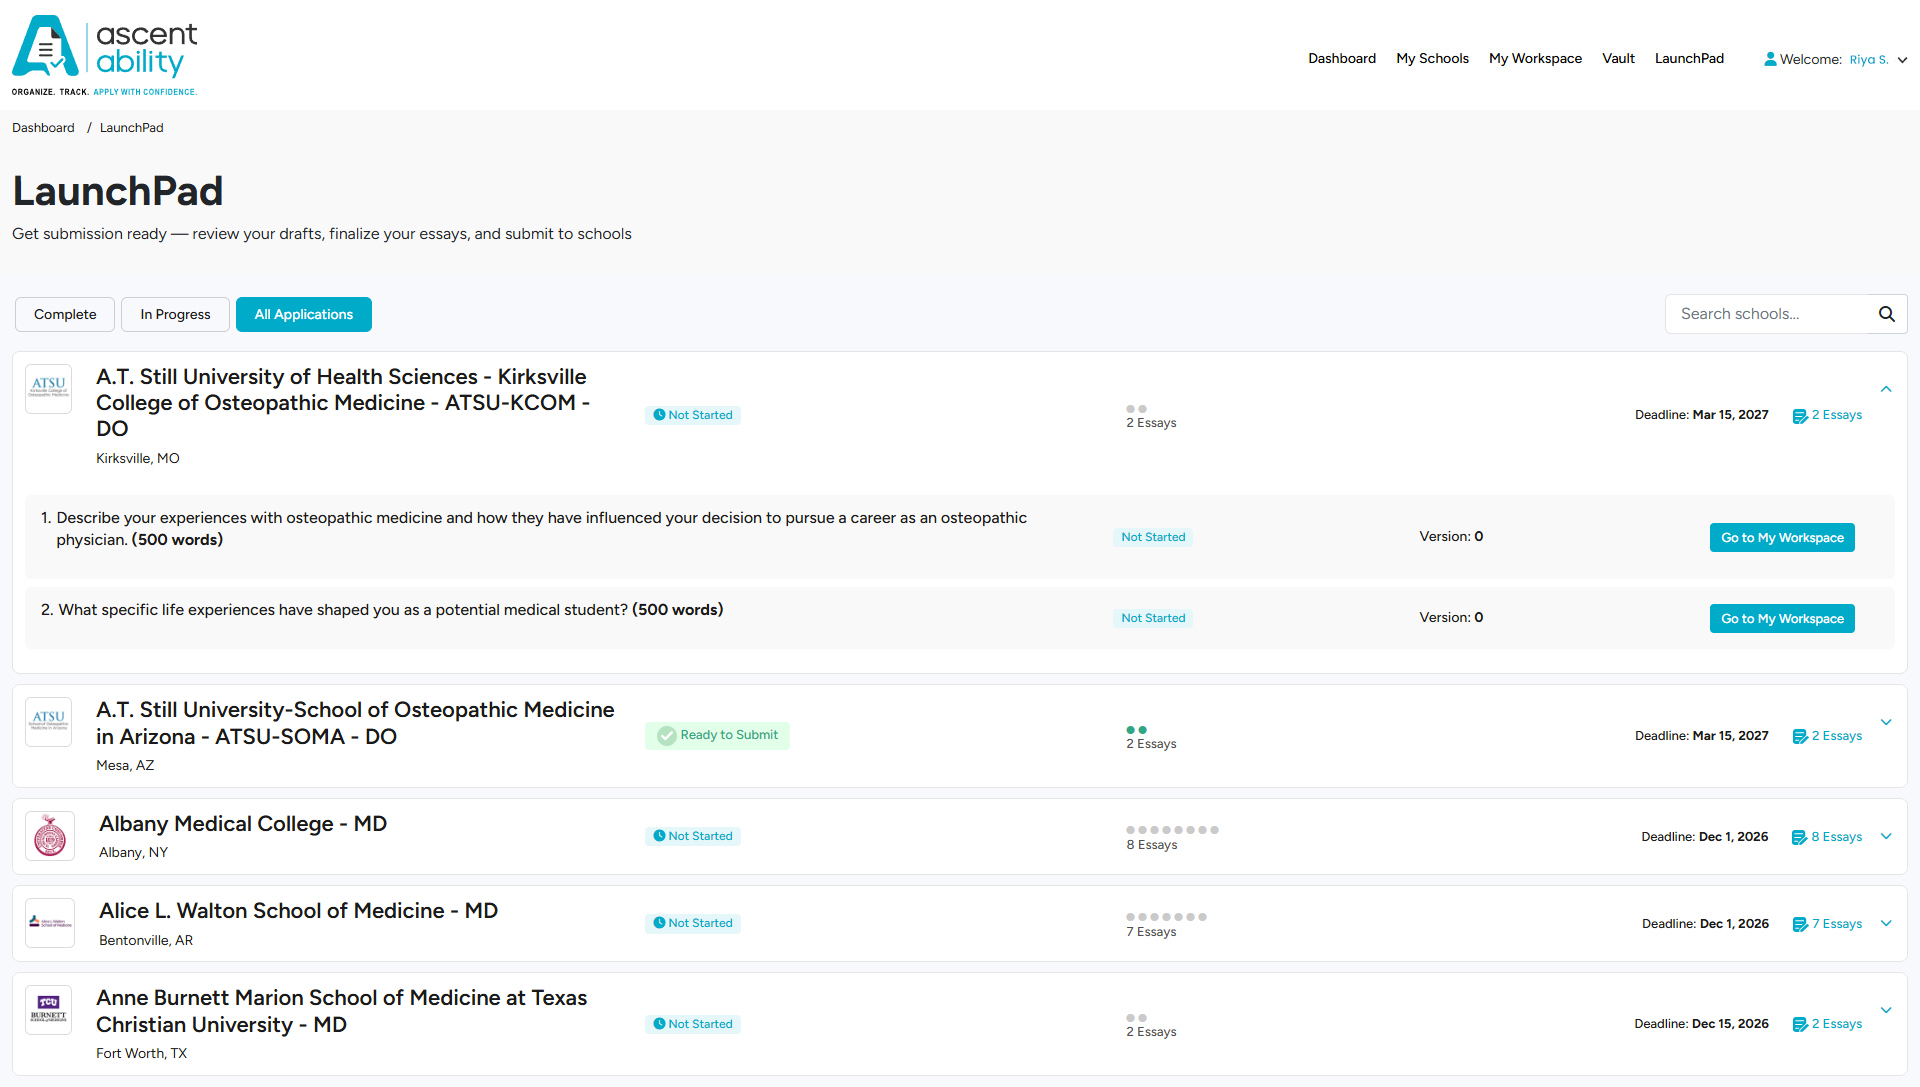Click the ATSU-KCOM essay progress dots
The width and height of the screenshot is (1920, 1087).
point(1136,409)
